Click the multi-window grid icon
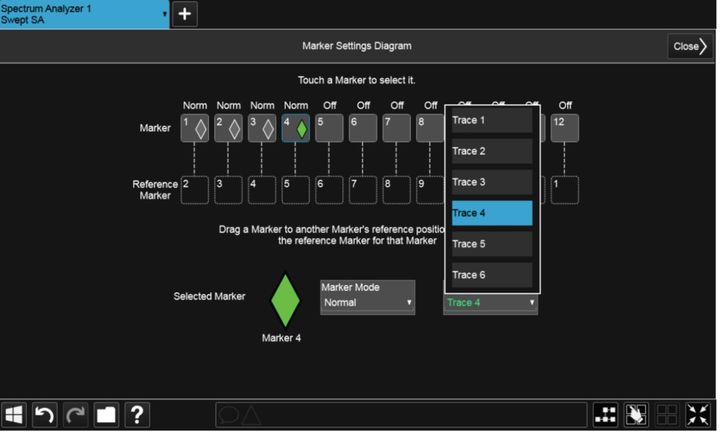Image resolution: width=720 pixels, height=432 pixels. coord(667,415)
